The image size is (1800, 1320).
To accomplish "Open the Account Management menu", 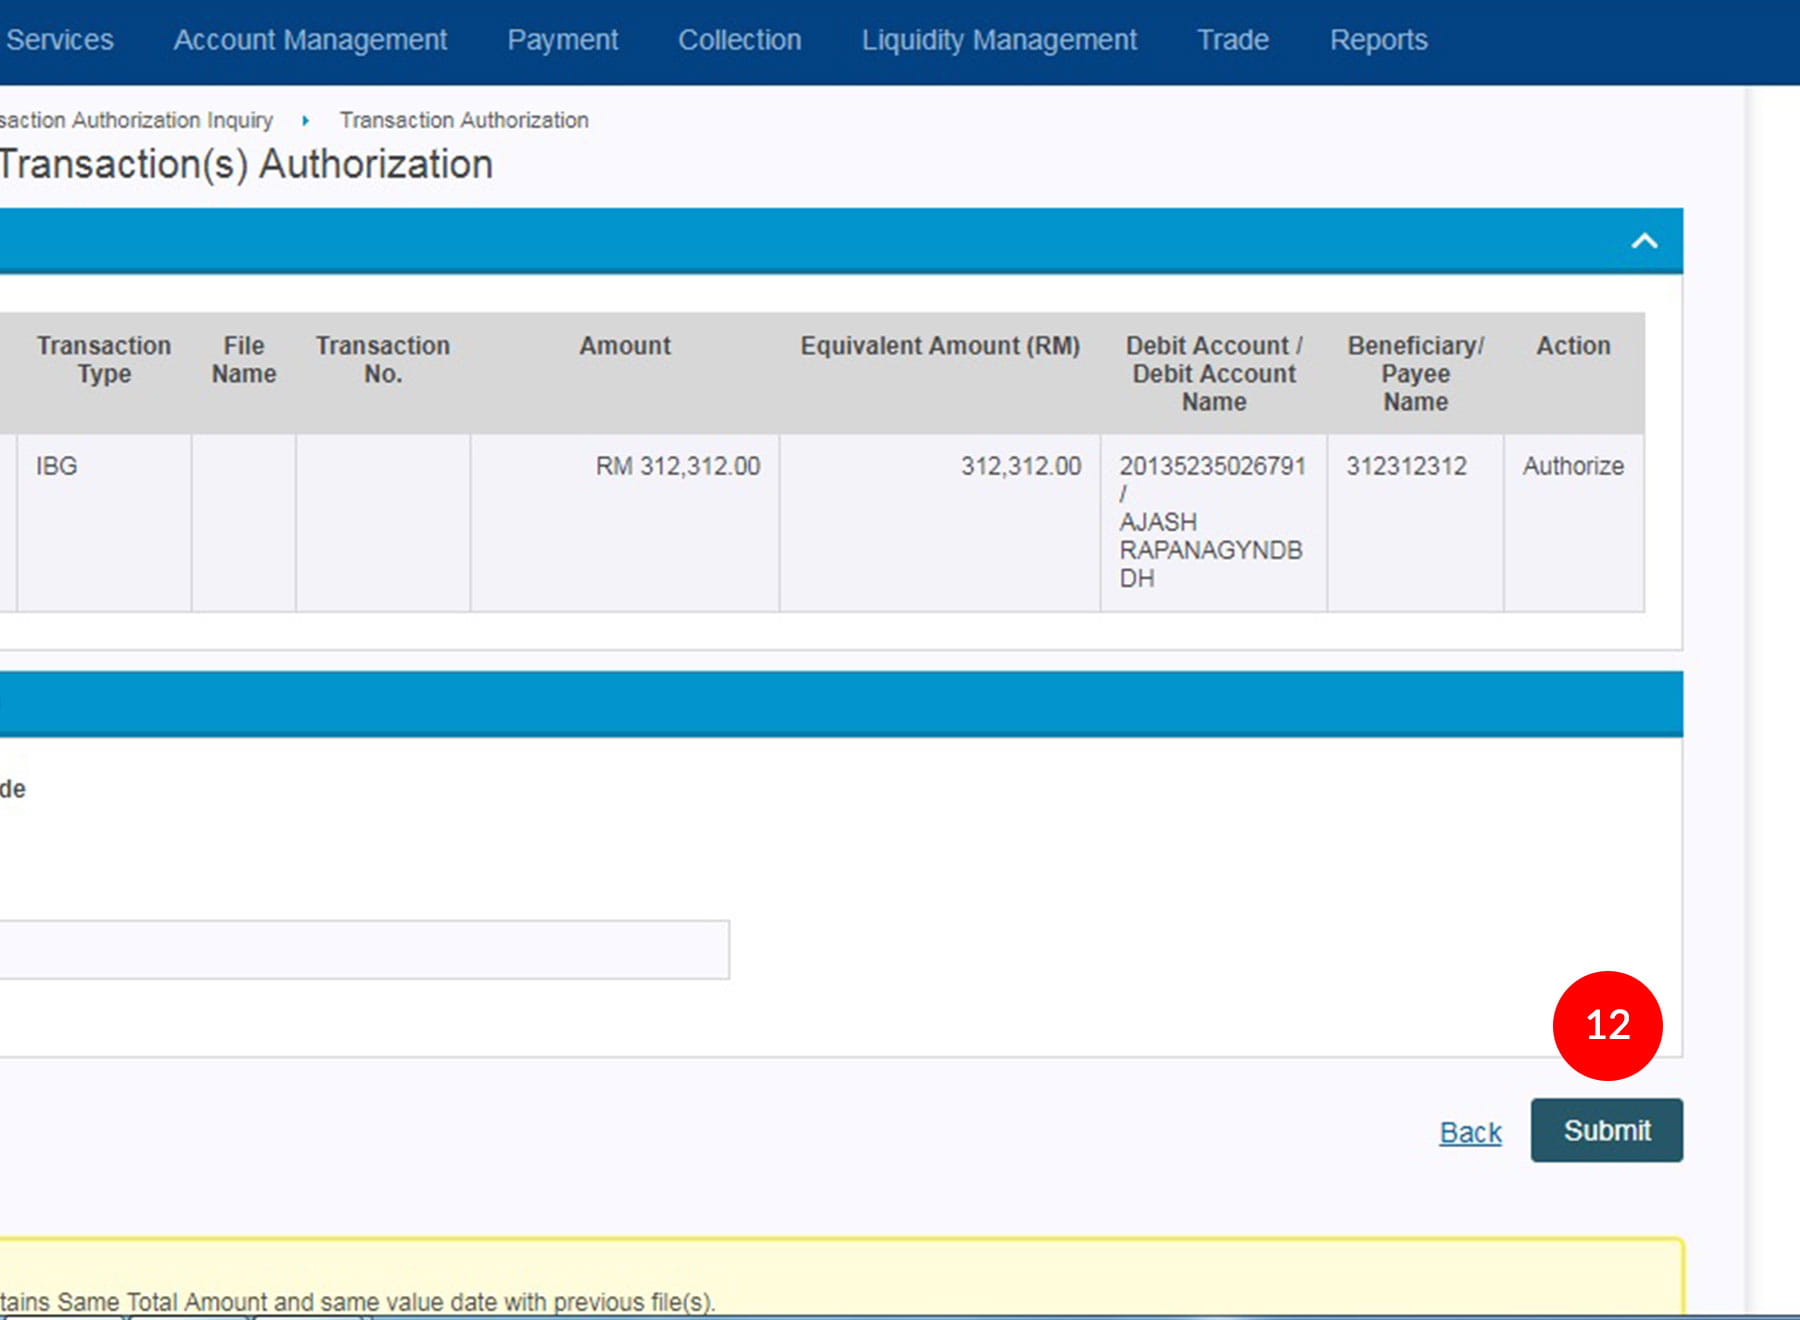I will pyautogui.click(x=310, y=40).
